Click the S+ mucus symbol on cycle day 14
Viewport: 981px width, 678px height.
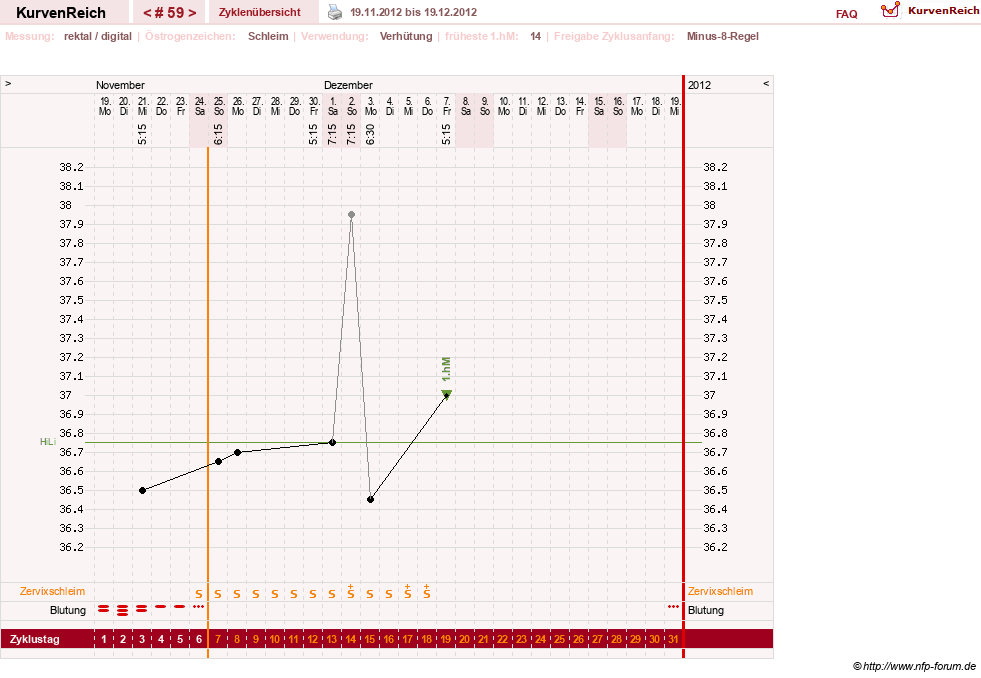351,591
